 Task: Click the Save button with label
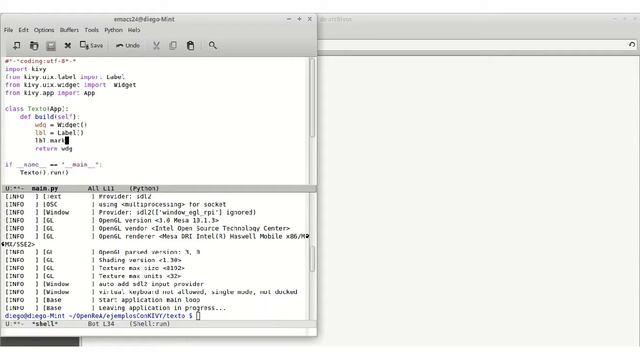click(91, 45)
